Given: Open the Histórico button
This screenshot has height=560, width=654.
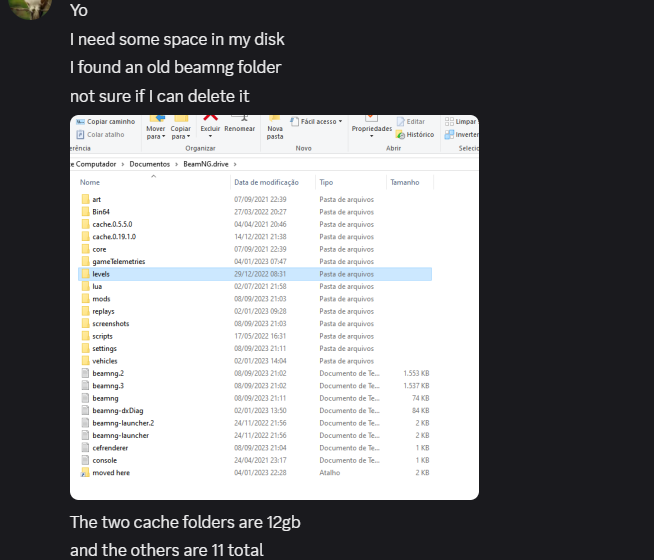Looking at the screenshot, I should point(415,134).
